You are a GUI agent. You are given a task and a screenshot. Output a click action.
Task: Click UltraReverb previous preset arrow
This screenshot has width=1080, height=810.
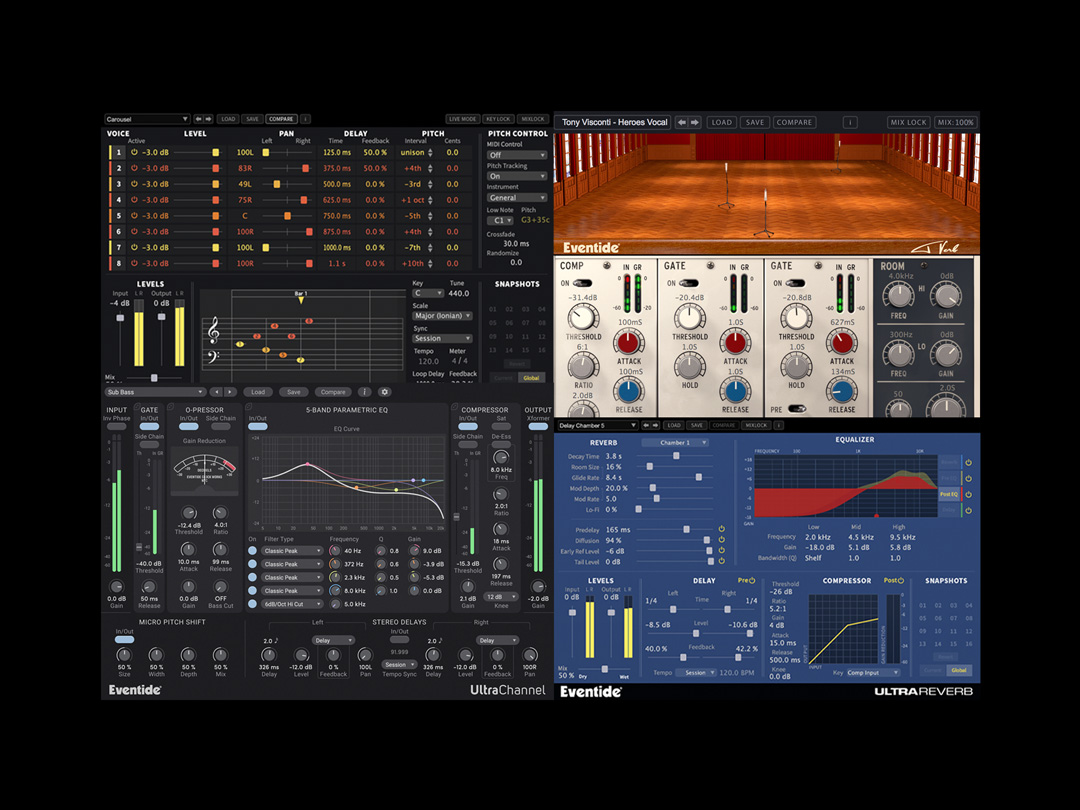point(645,425)
